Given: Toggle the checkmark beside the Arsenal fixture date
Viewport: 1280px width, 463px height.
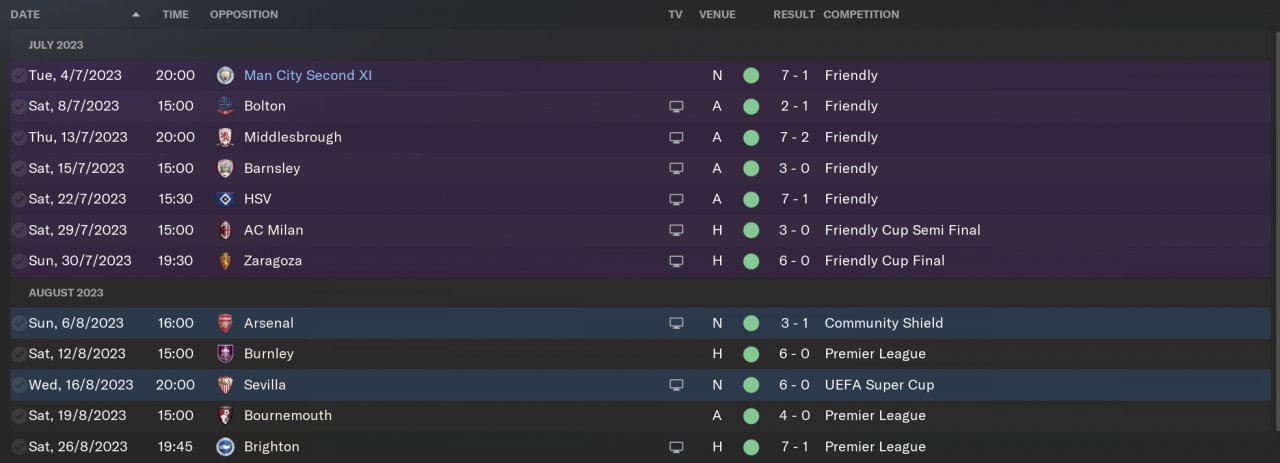Looking at the screenshot, I should tap(18, 323).
